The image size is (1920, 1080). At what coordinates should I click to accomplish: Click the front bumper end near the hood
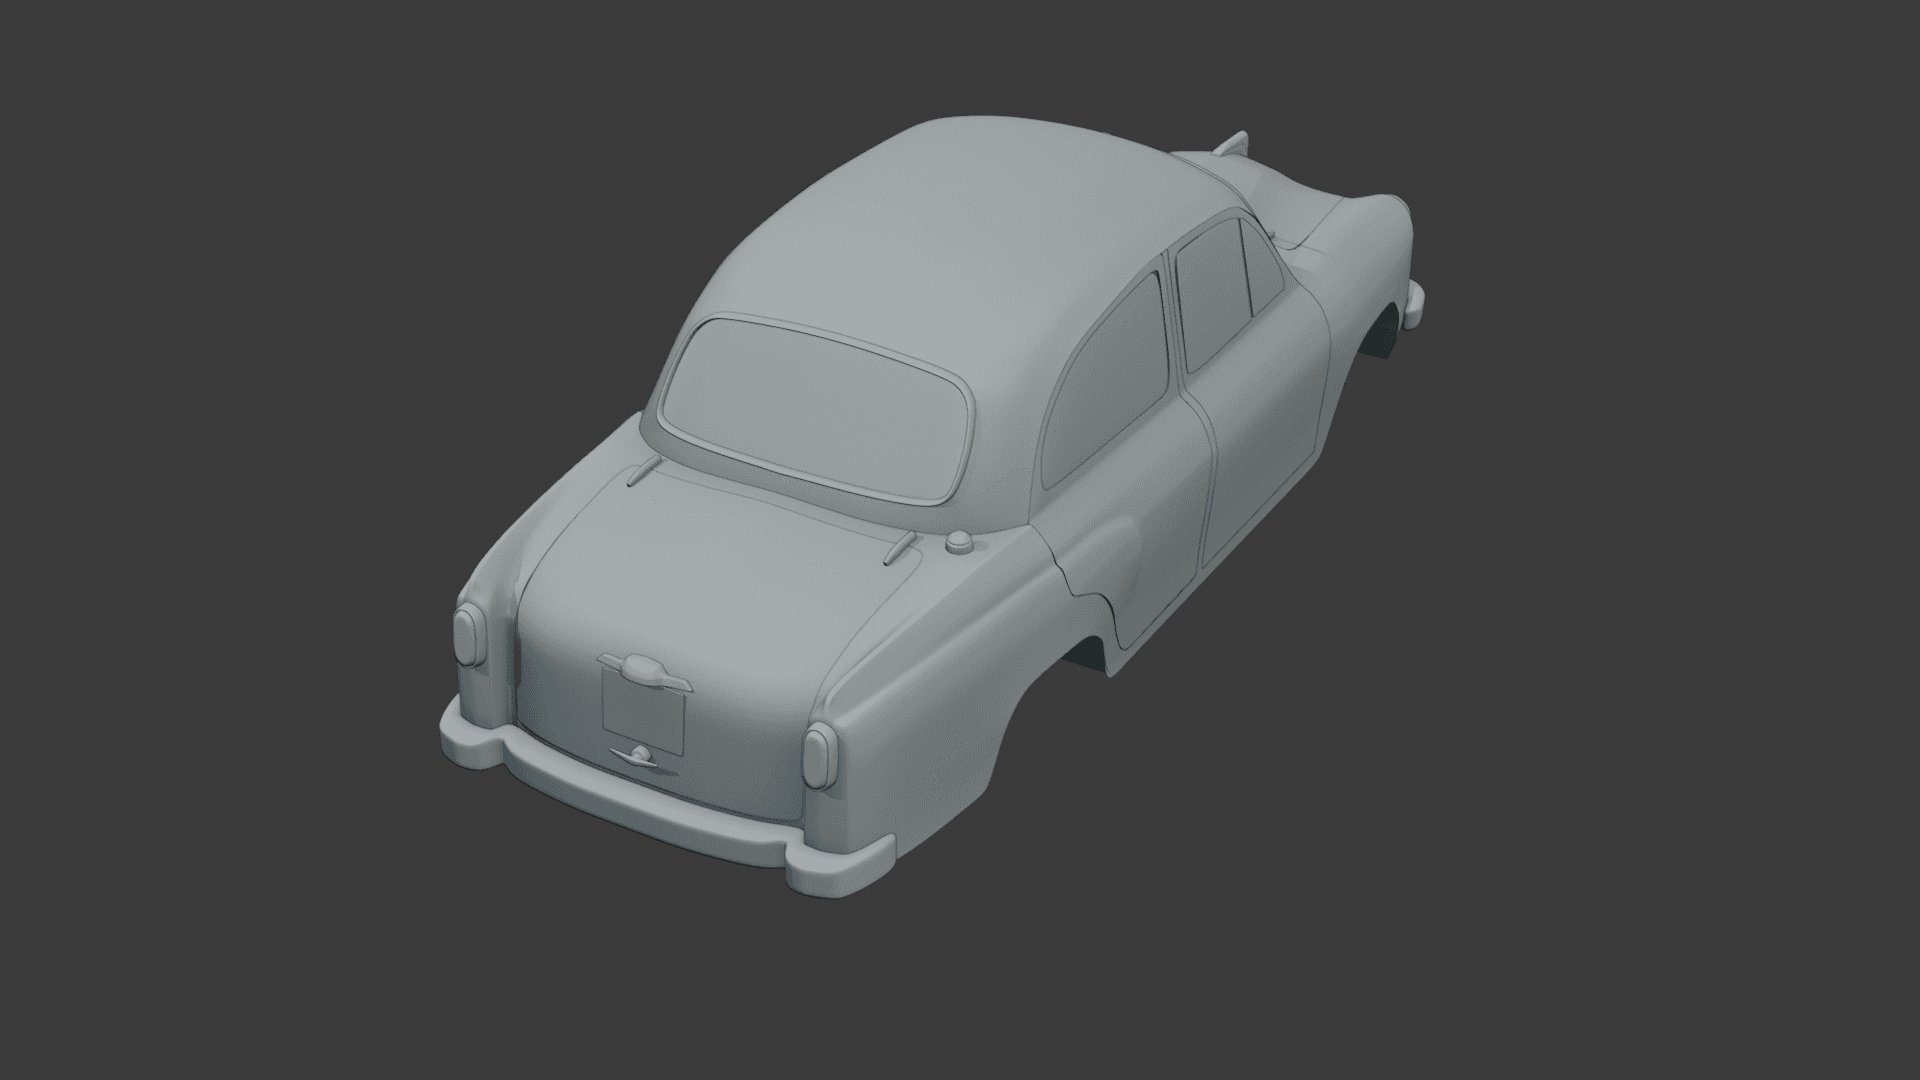click(x=1414, y=303)
